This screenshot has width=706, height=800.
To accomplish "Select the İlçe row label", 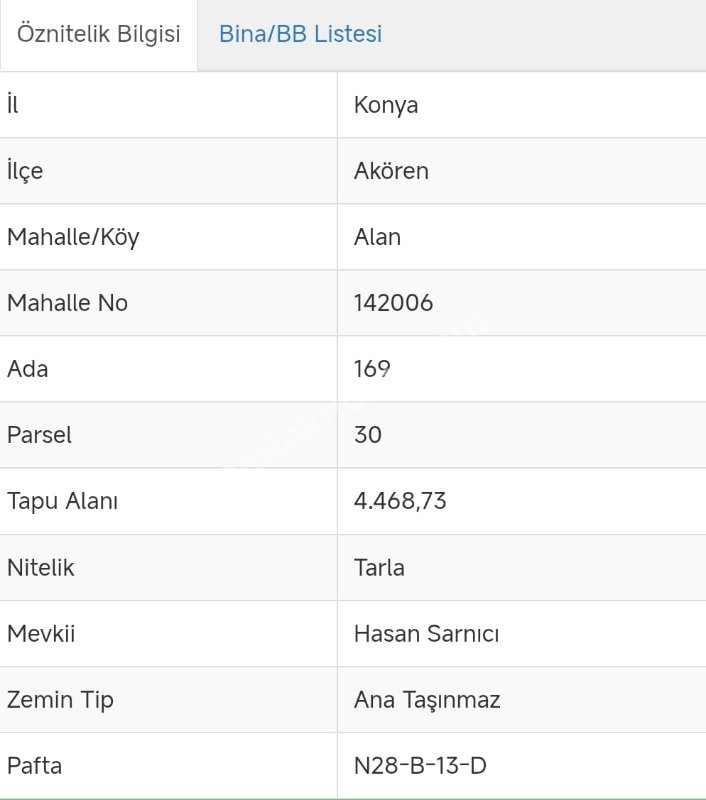I will (25, 171).
